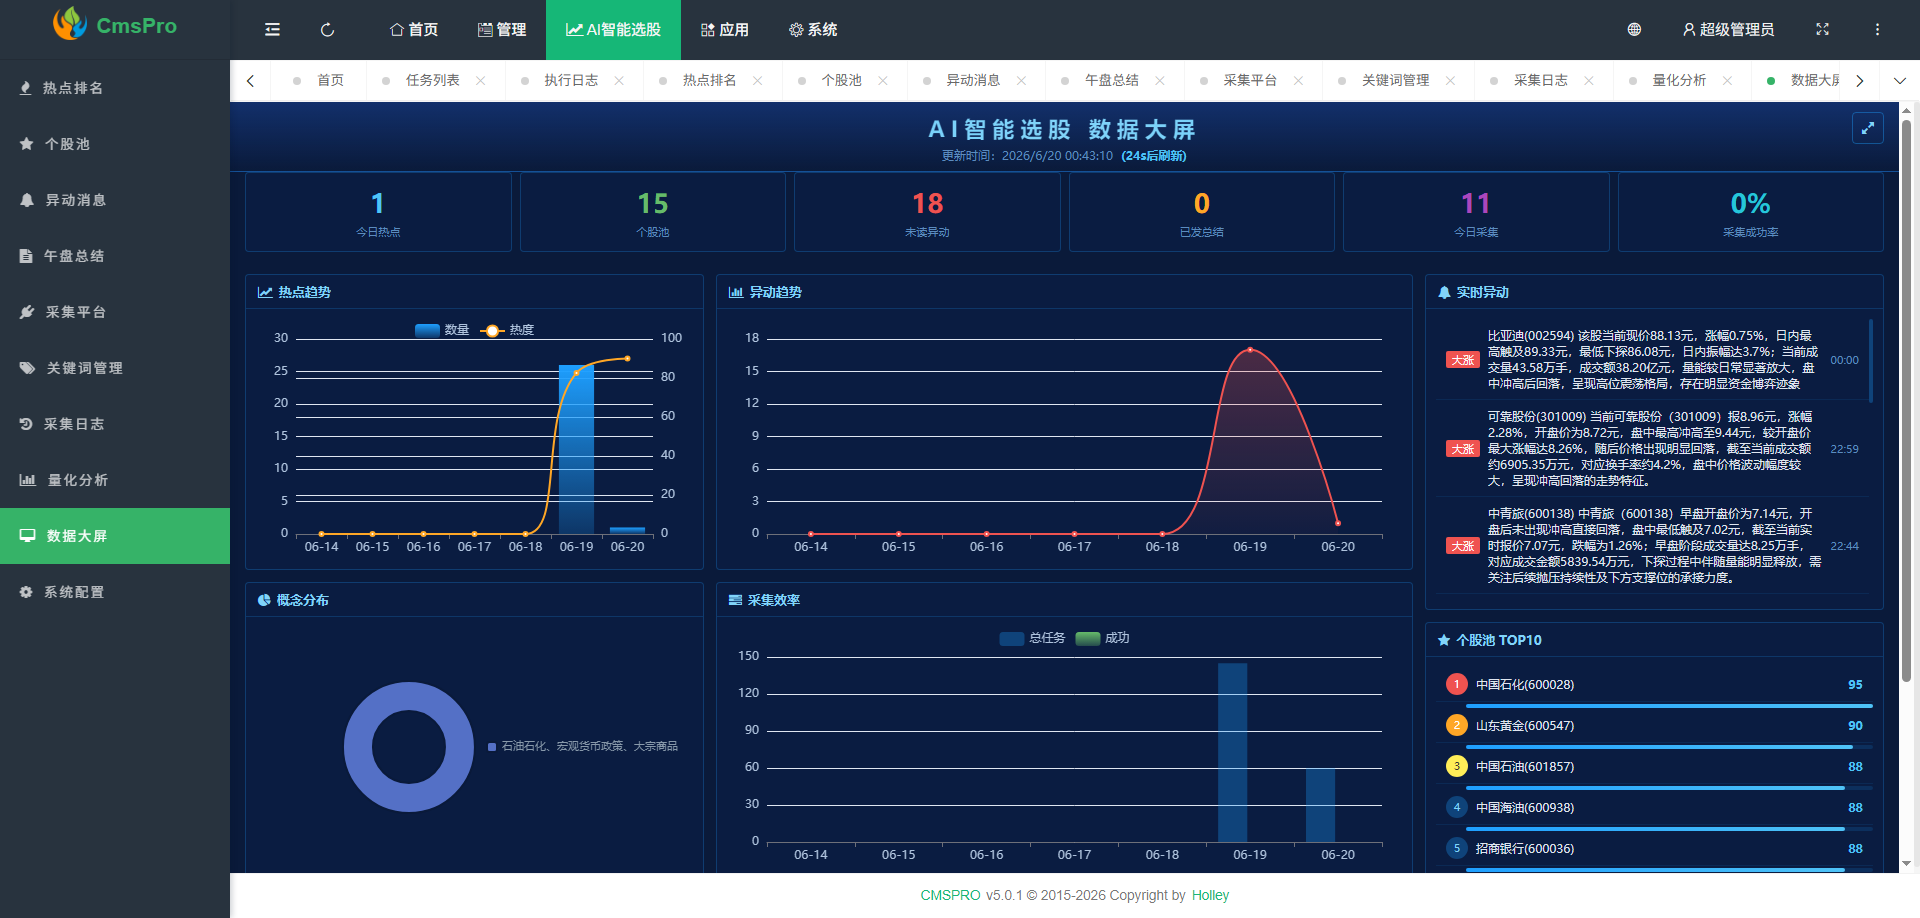
Task: Close the 任务列表 tab
Action: click(x=481, y=81)
